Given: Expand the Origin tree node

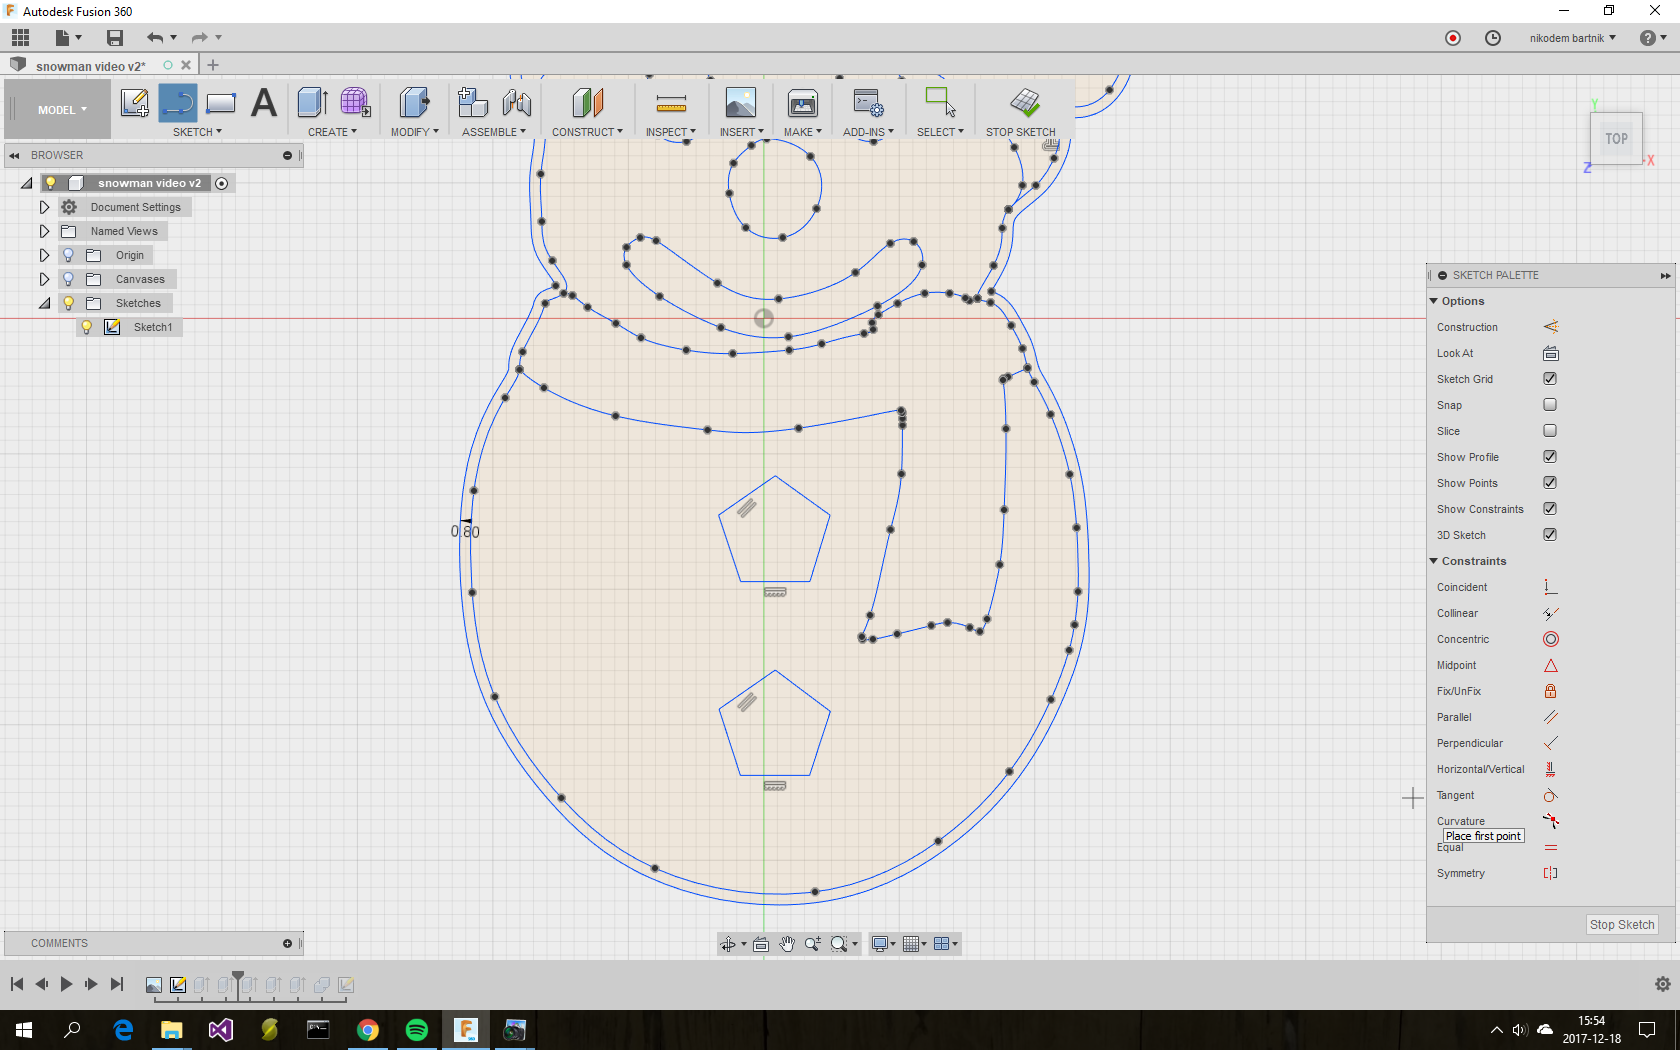Looking at the screenshot, I should click(44, 255).
